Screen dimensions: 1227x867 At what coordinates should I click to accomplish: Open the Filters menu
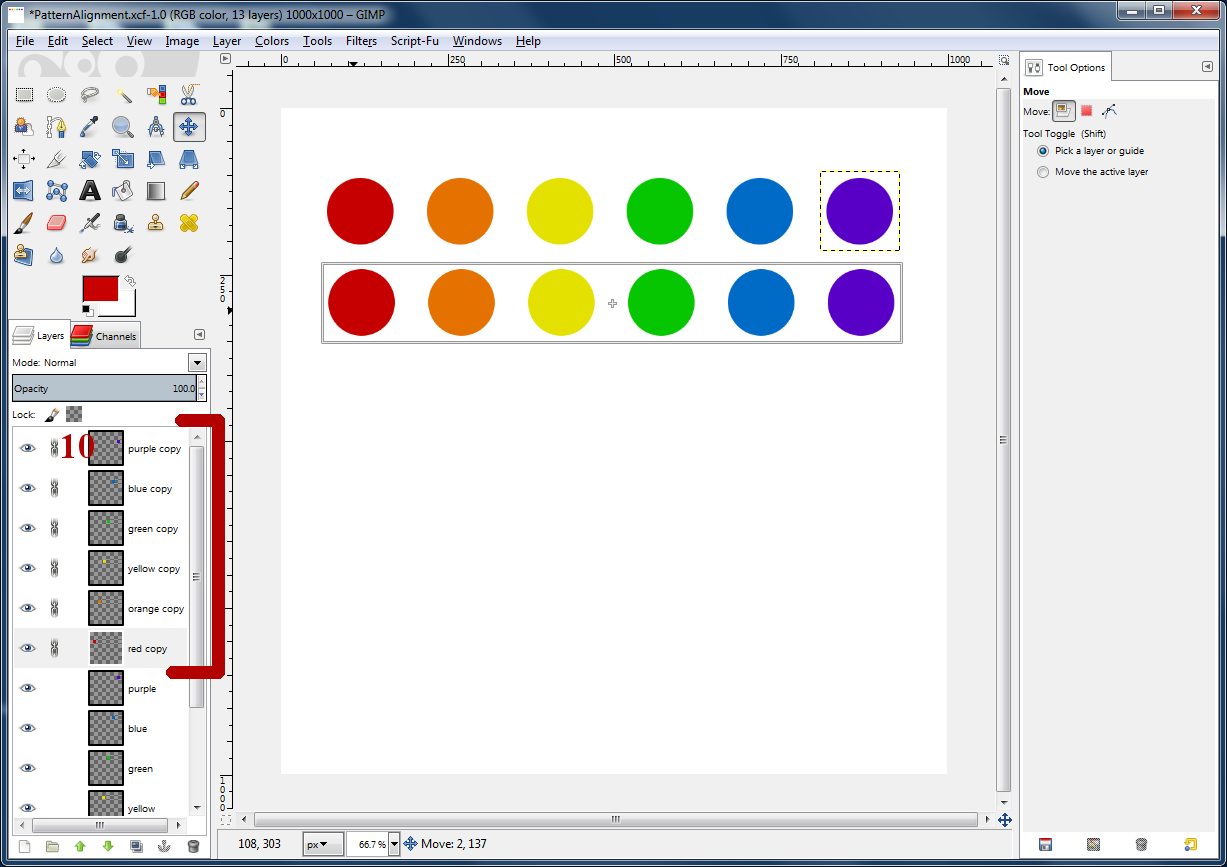tap(361, 41)
